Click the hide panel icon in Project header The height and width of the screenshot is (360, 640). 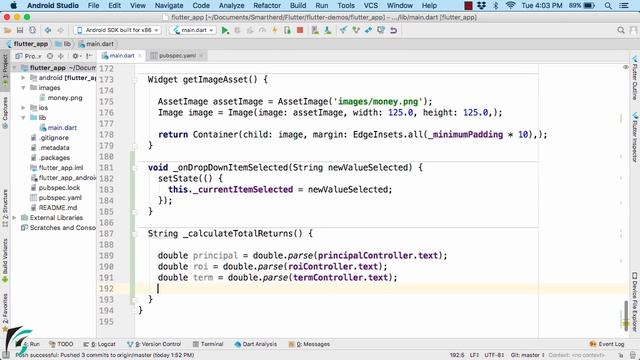(x=89, y=56)
